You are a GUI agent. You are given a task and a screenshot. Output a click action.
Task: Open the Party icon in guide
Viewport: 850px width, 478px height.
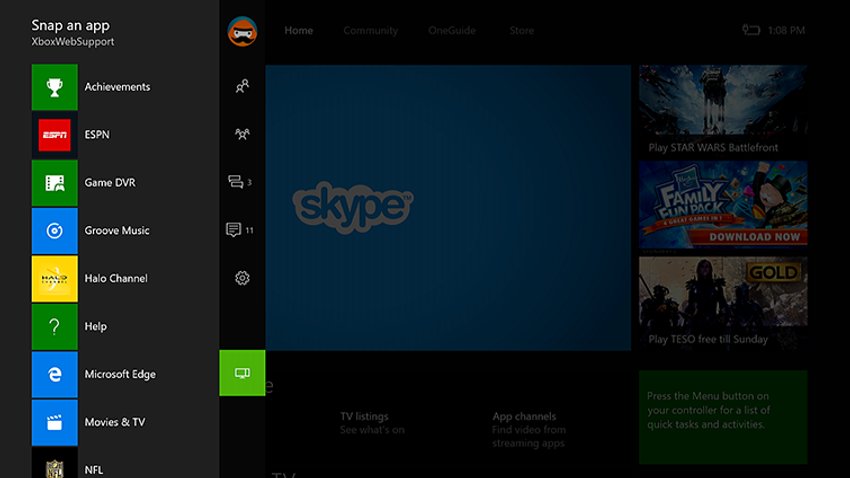[242, 134]
